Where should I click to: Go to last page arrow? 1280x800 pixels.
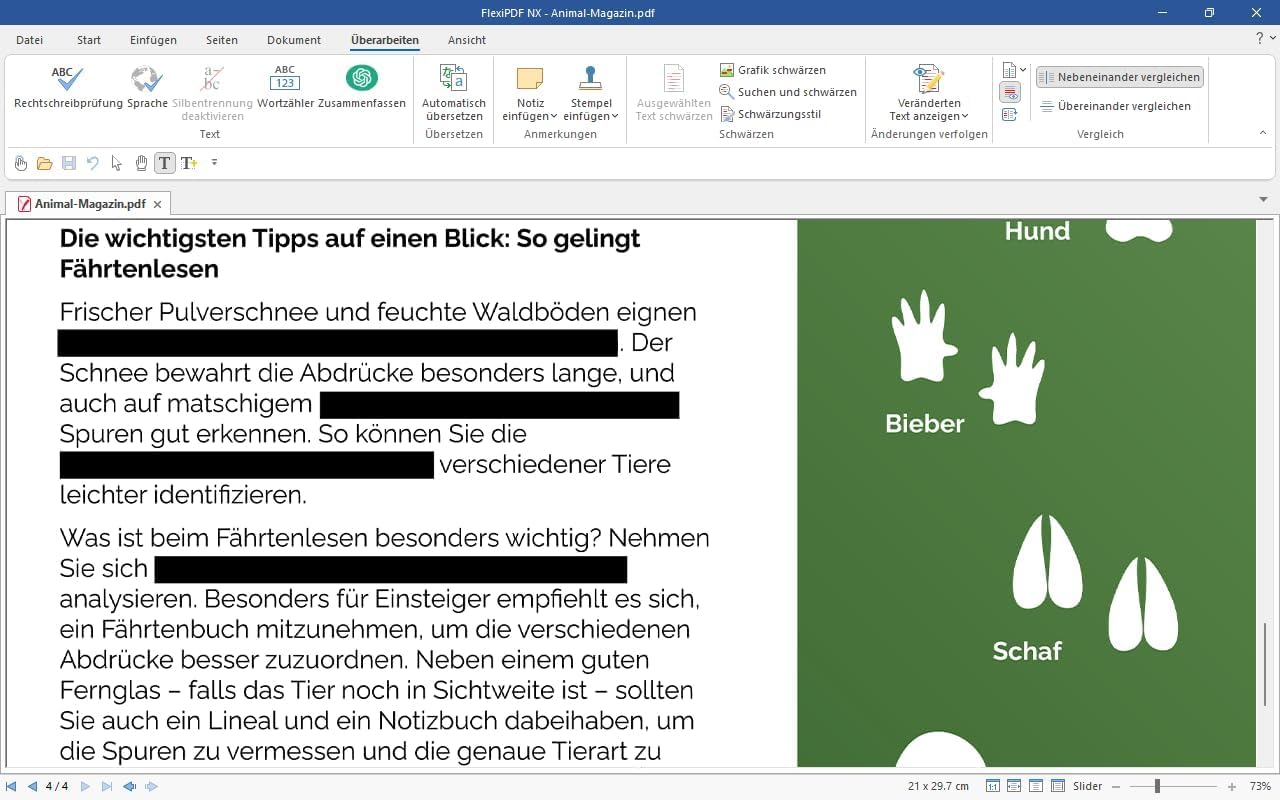107,787
